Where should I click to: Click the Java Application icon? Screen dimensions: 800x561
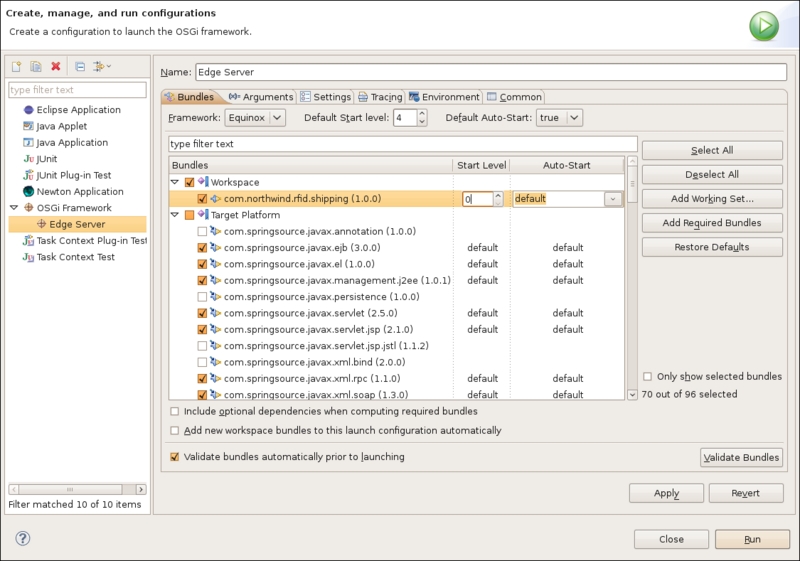point(29,142)
